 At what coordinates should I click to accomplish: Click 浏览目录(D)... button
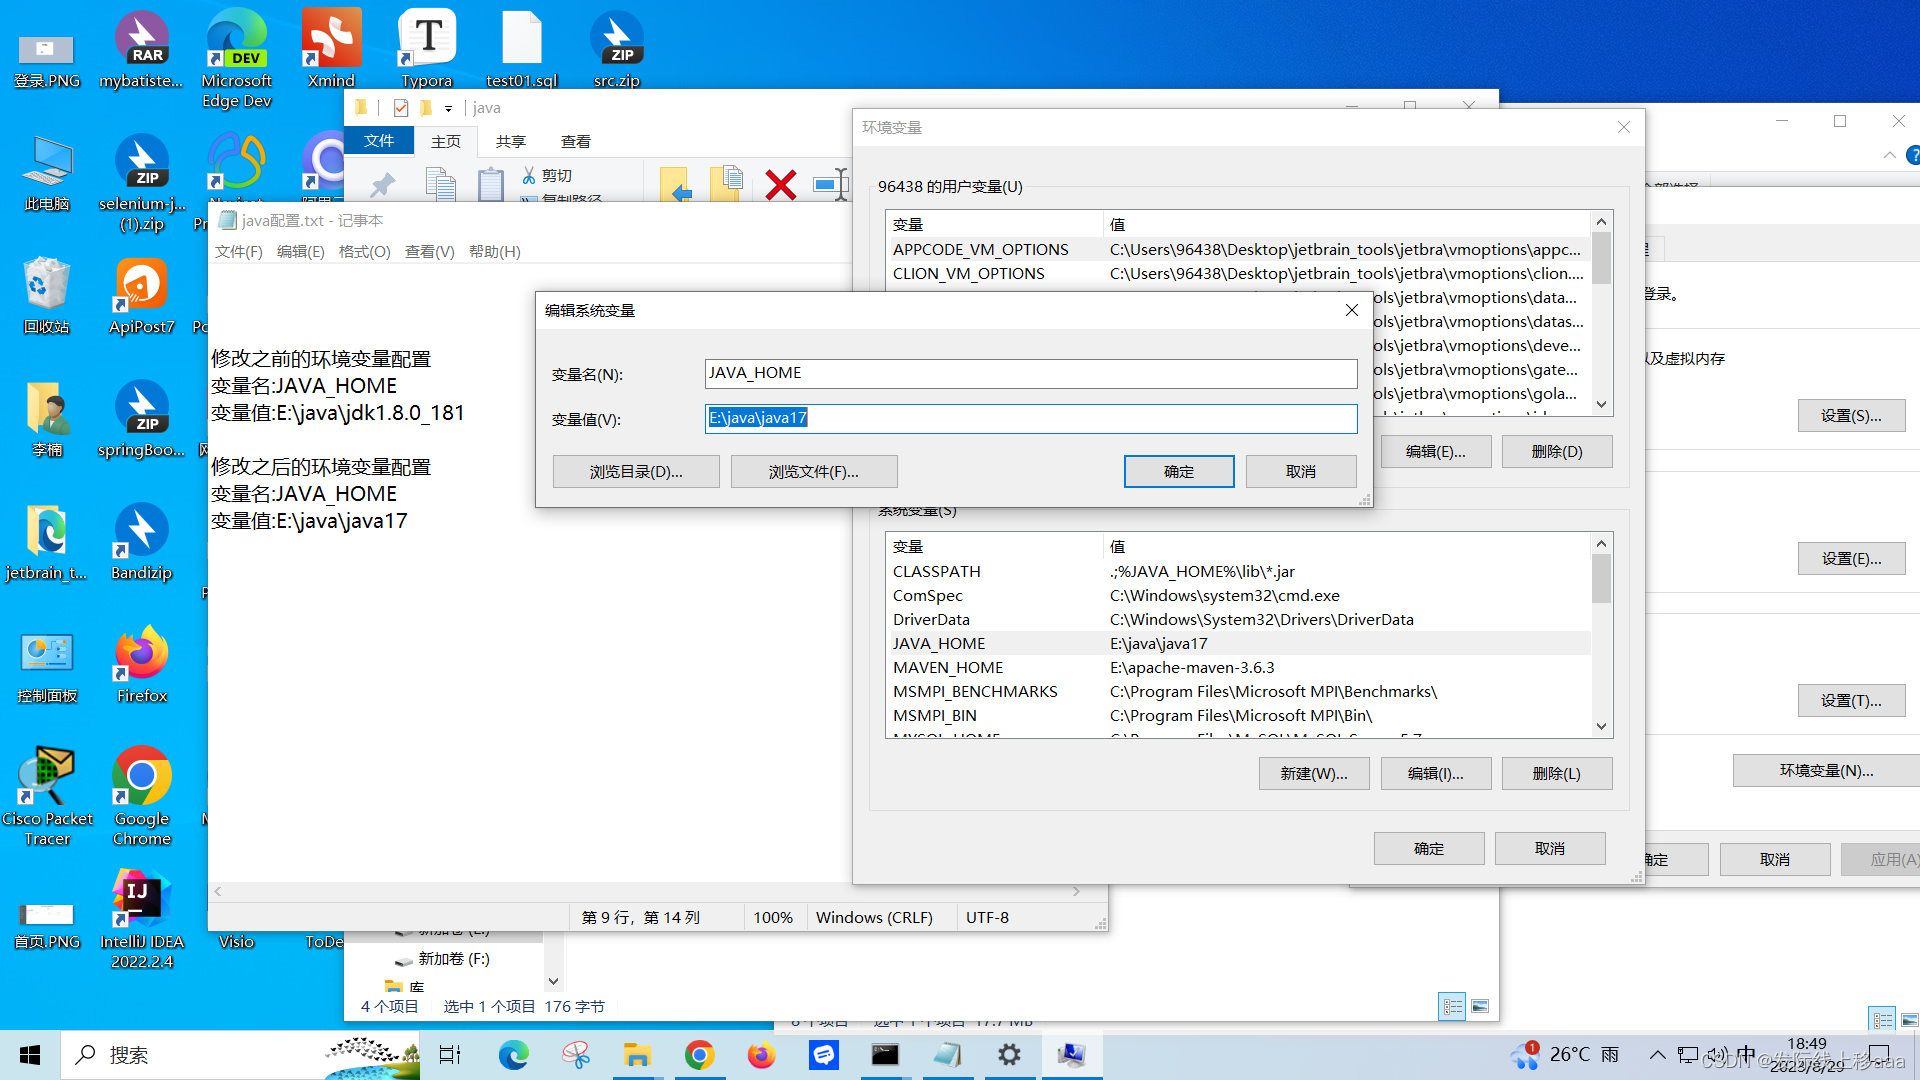pyautogui.click(x=636, y=472)
